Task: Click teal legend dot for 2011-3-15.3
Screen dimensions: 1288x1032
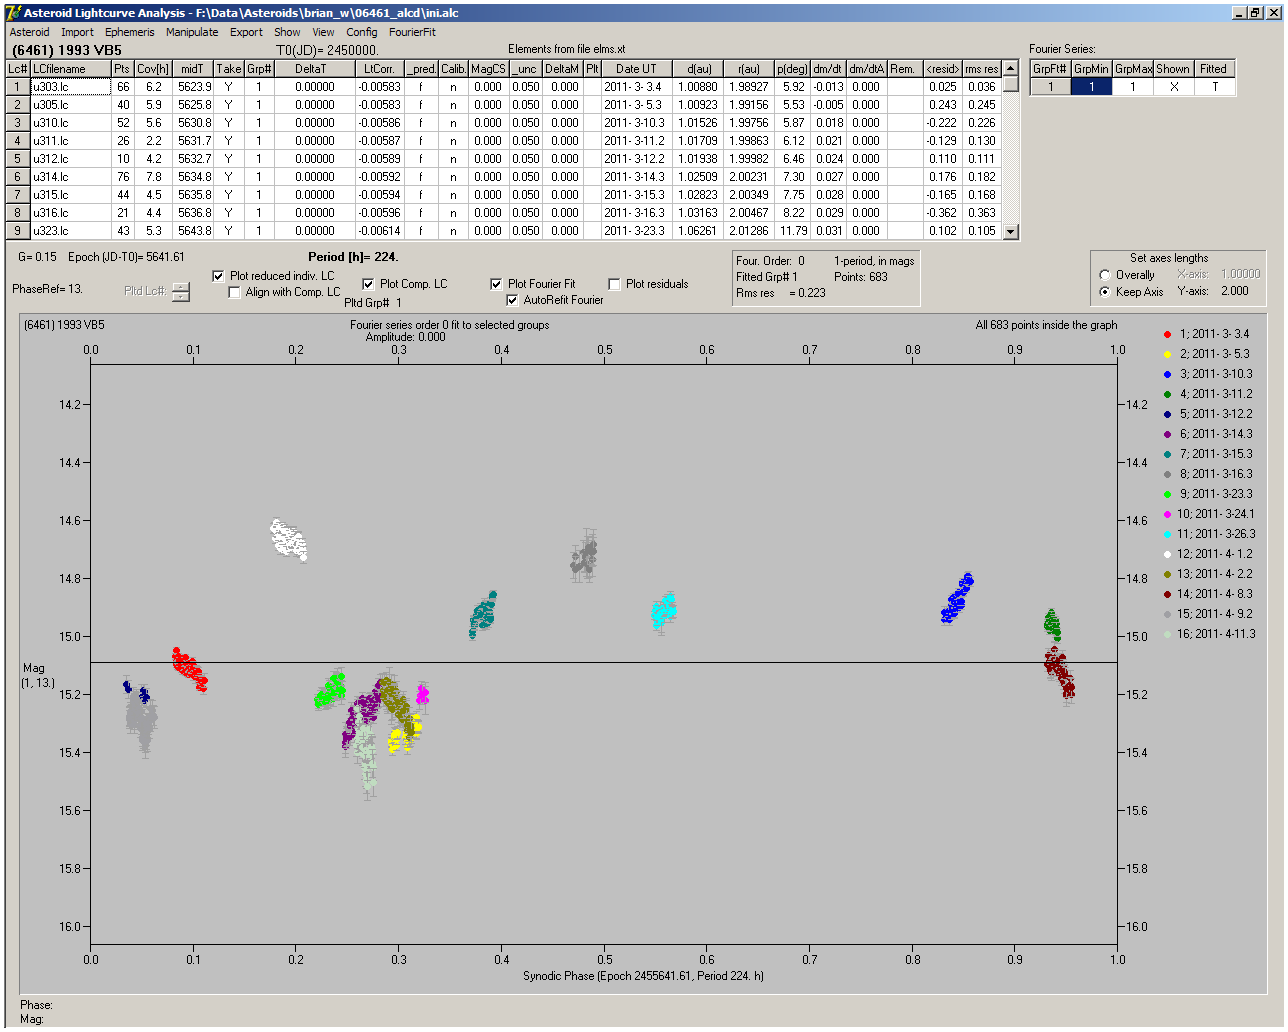Action: pos(1167,454)
